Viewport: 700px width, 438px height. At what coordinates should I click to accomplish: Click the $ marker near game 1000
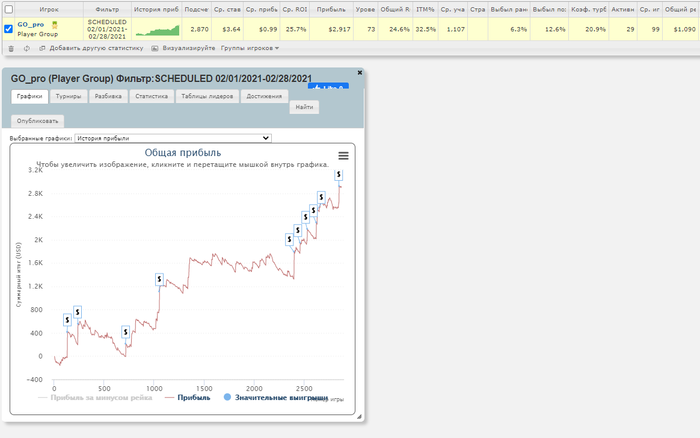point(159,279)
